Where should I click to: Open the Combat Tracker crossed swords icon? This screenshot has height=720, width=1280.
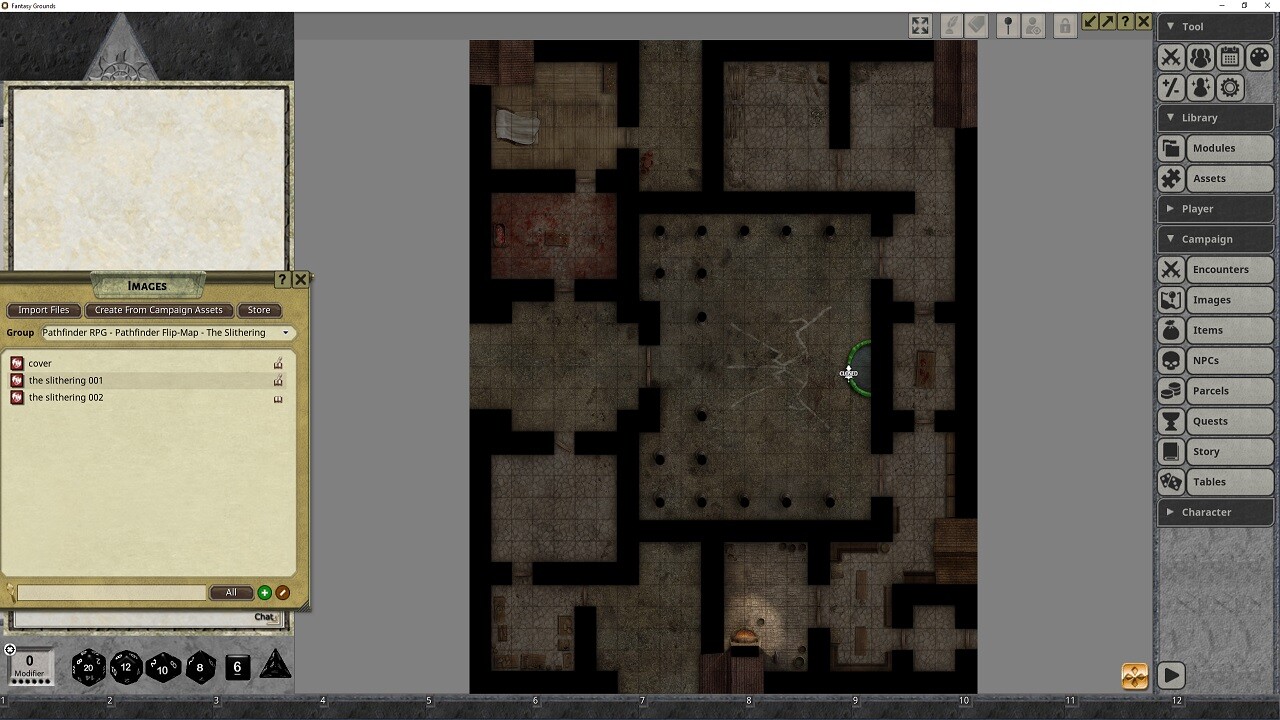click(x=1170, y=57)
